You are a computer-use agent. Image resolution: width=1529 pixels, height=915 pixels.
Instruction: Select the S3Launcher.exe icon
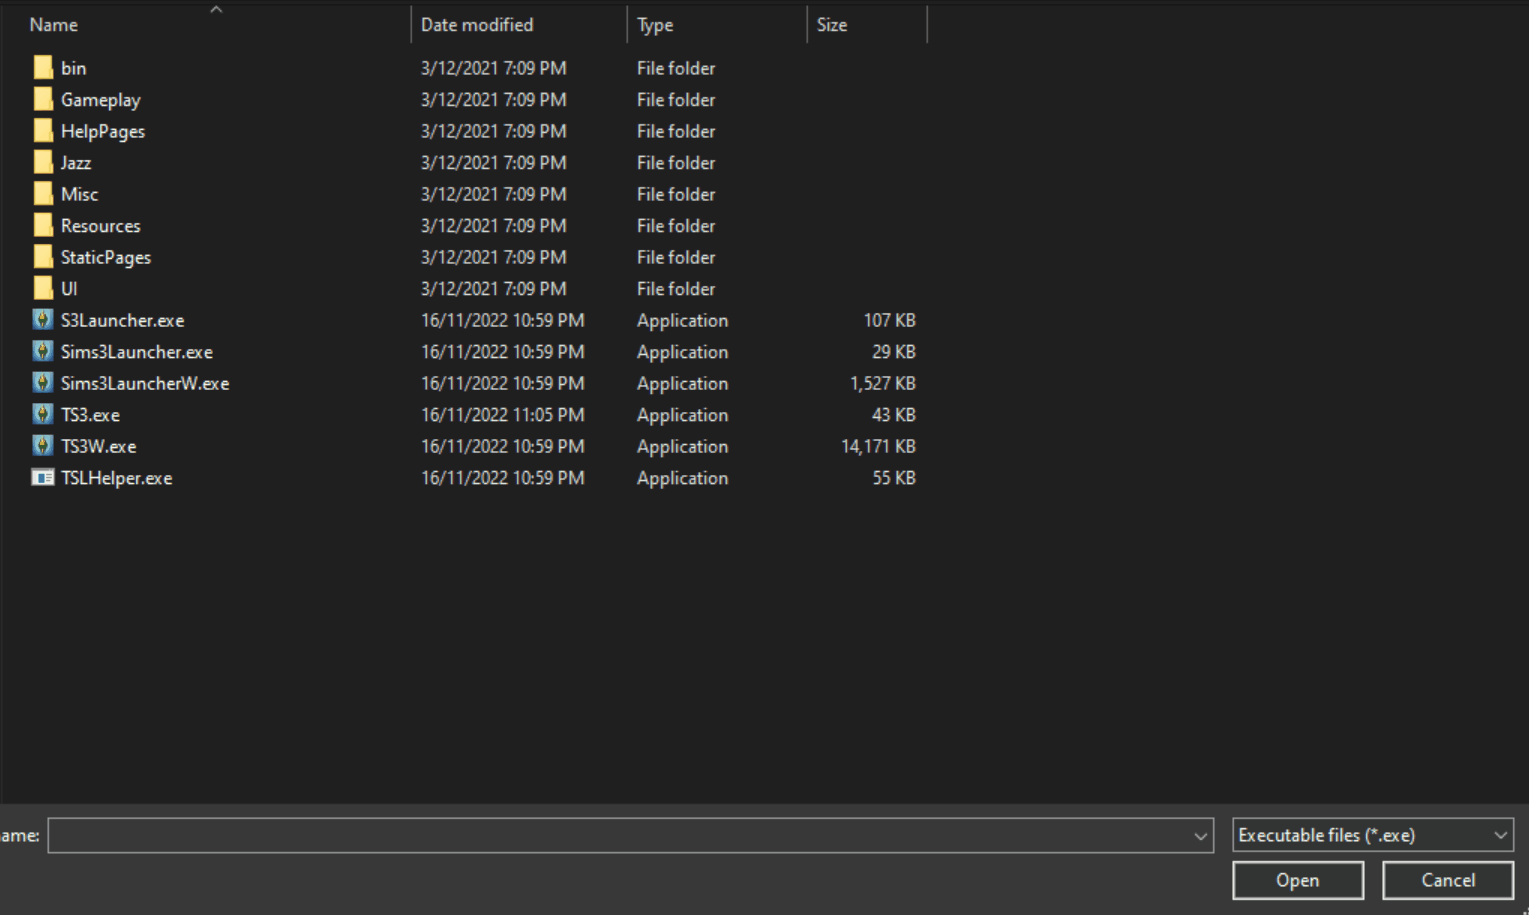click(x=42, y=320)
